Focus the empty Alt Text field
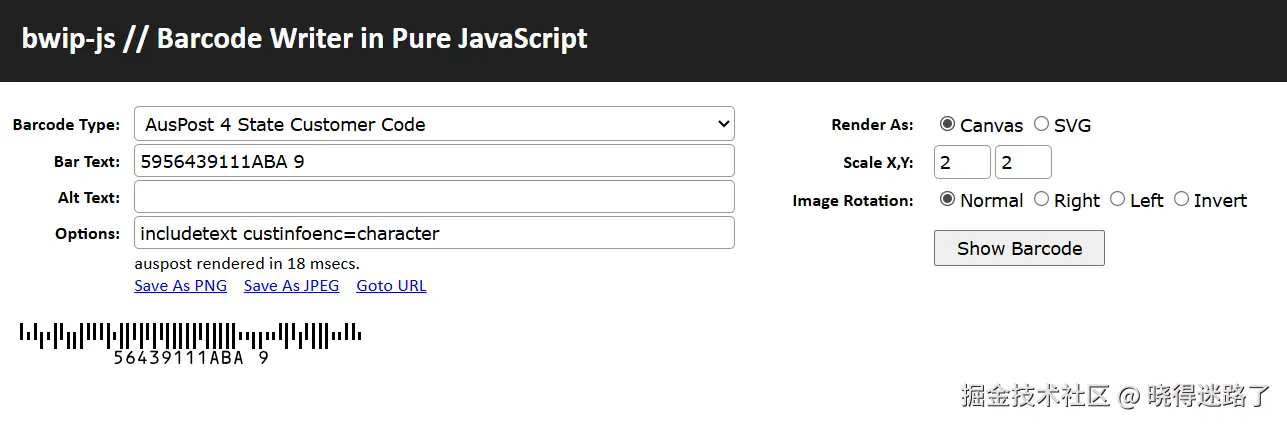Screen dimensions: 1287x425 (x=434, y=197)
